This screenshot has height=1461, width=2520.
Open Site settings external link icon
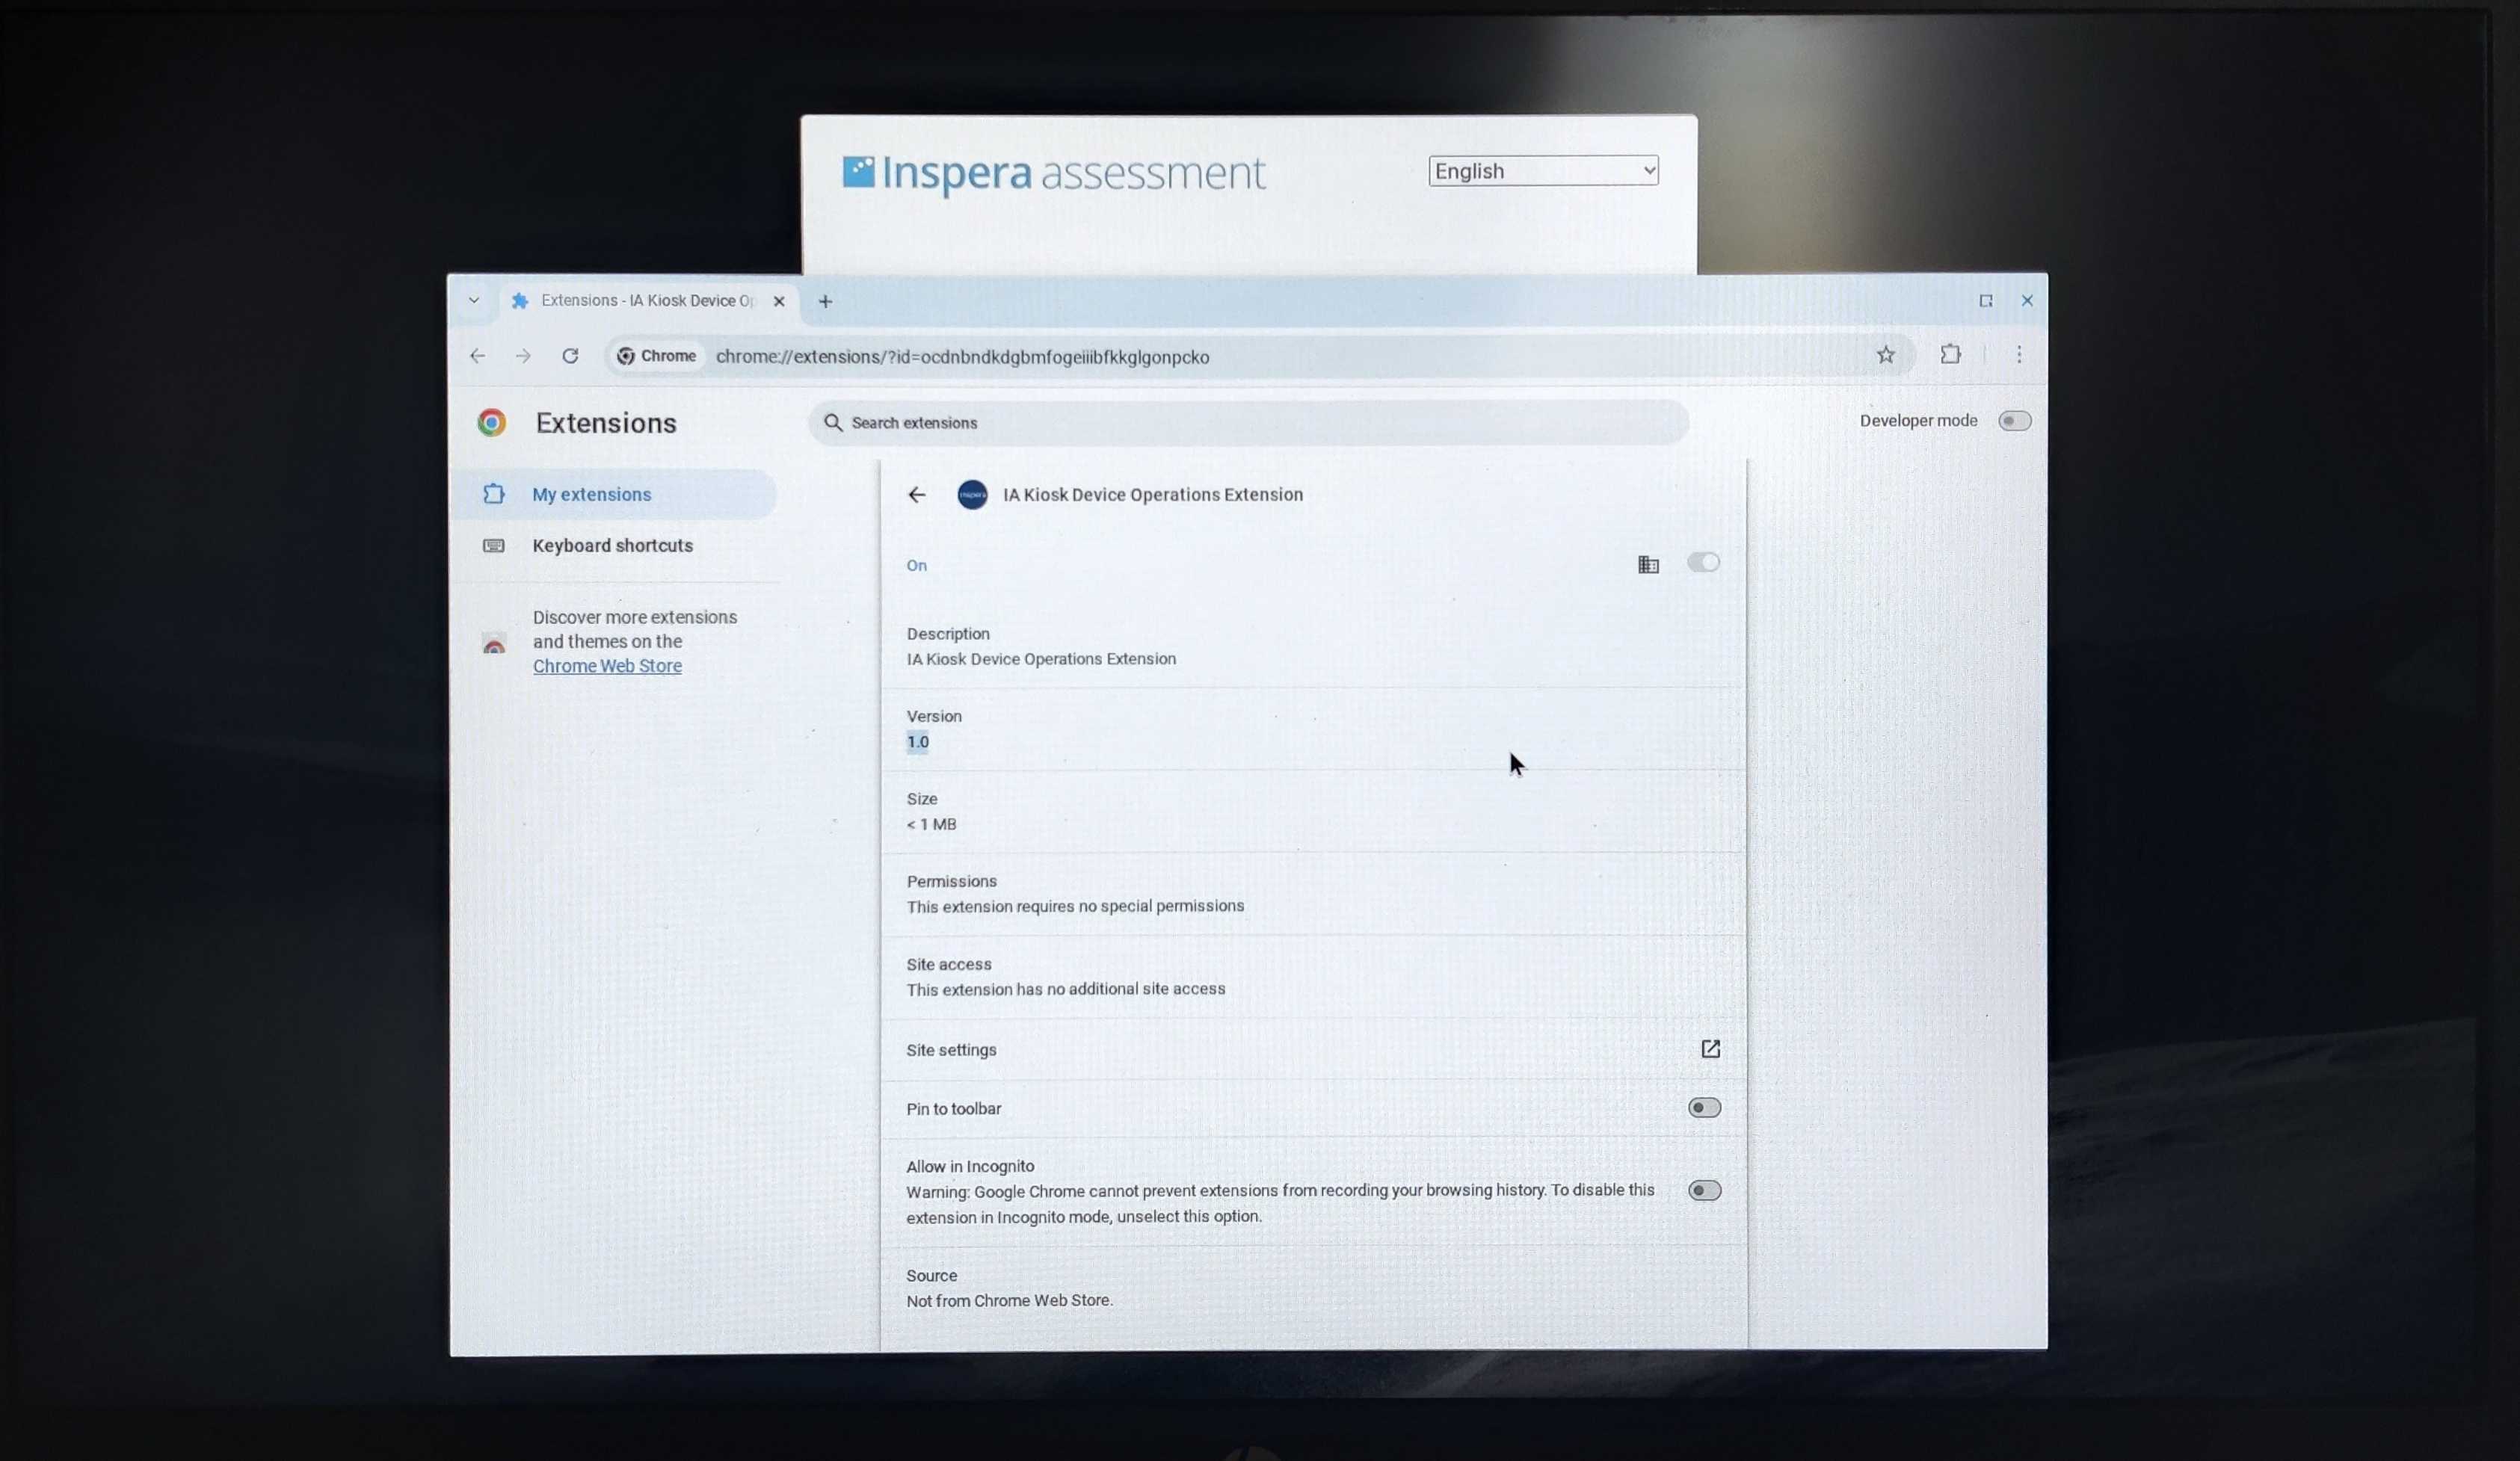tap(1710, 1049)
